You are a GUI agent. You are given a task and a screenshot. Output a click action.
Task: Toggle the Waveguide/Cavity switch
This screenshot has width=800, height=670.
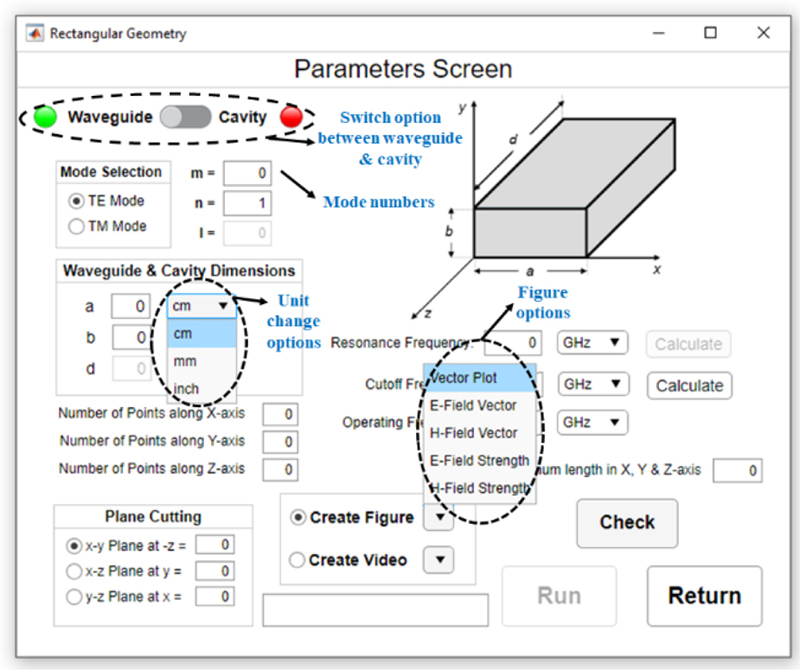tap(185, 117)
